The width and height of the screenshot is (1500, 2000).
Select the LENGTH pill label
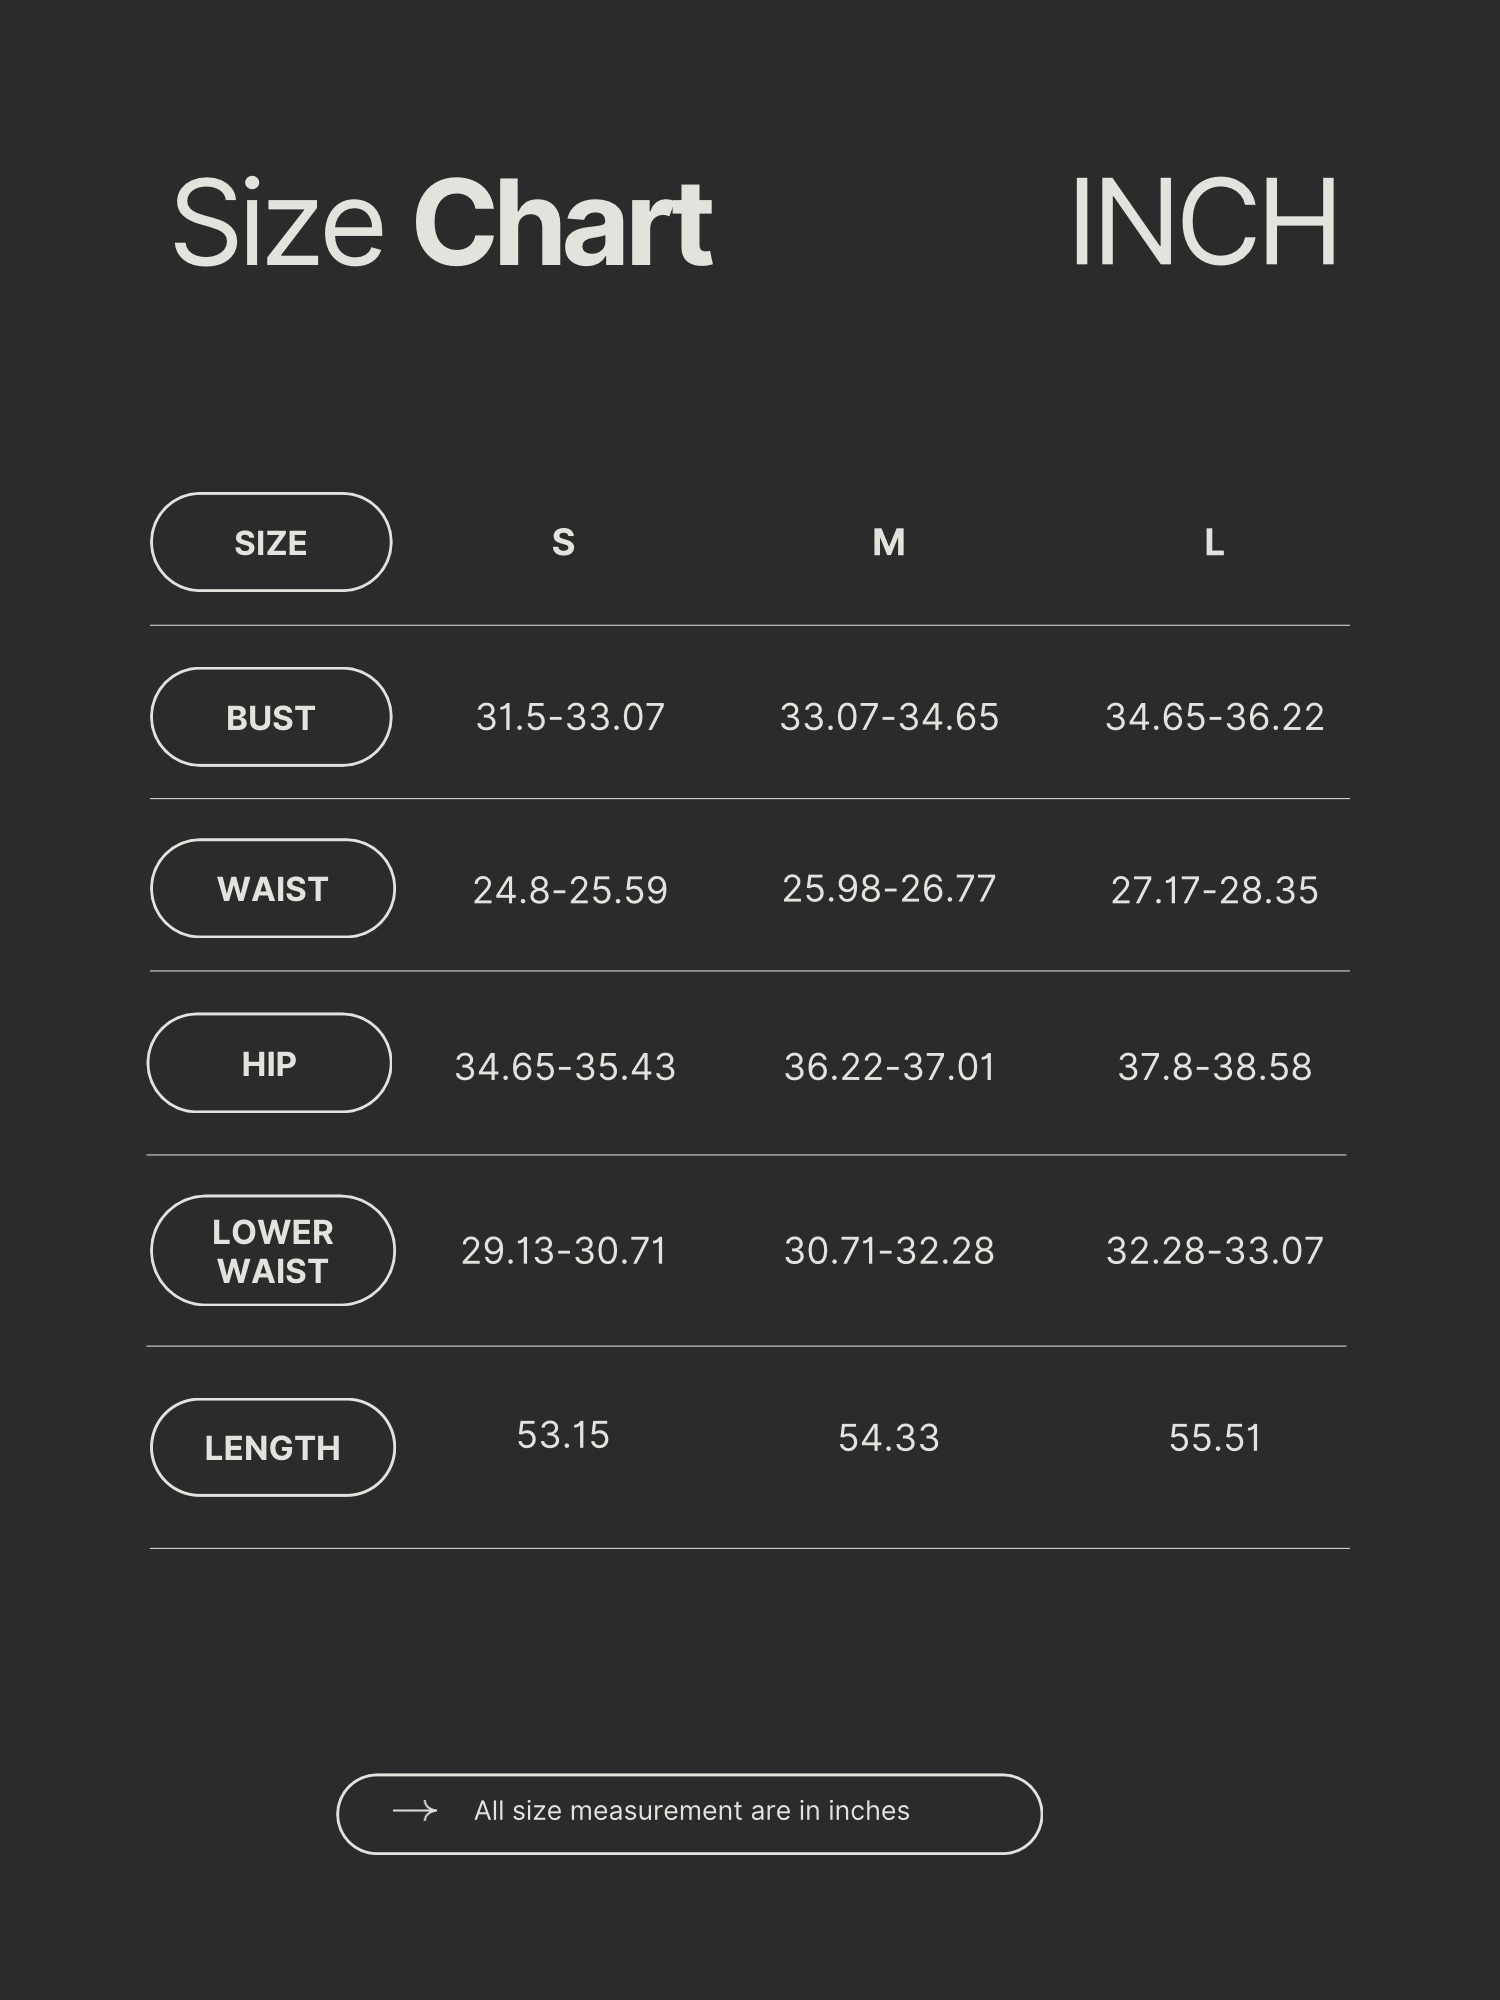[272, 1448]
